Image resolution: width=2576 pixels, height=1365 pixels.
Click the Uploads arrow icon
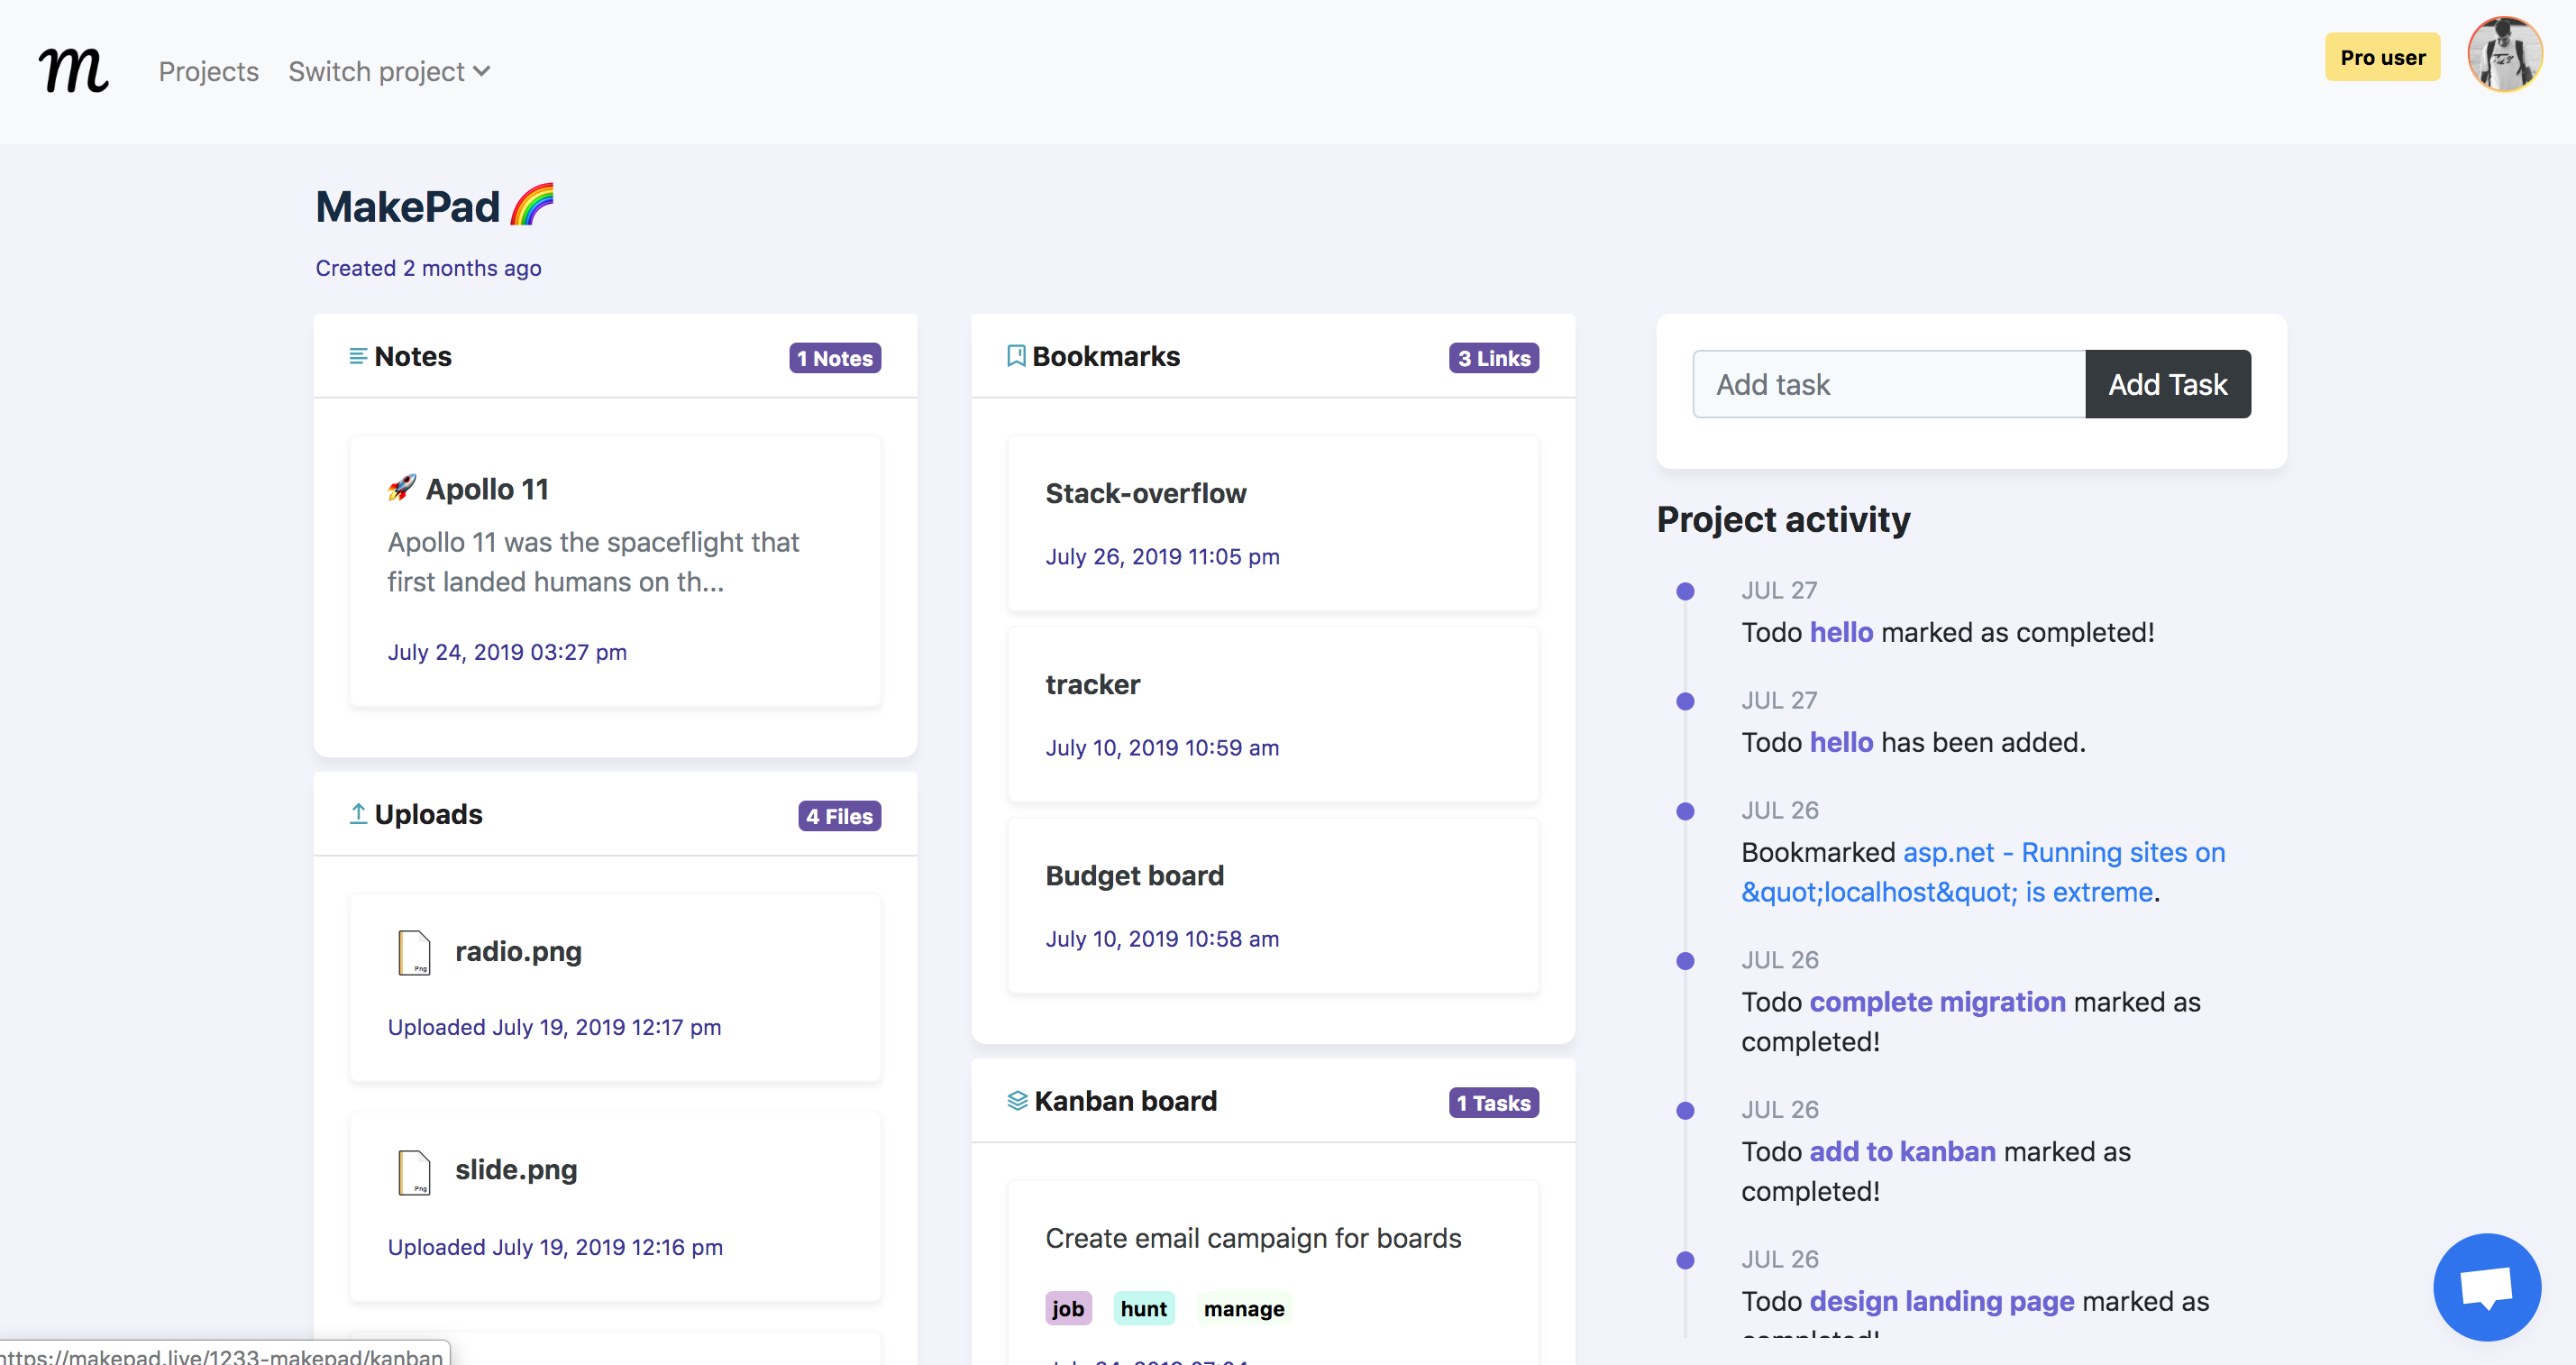(x=358, y=814)
